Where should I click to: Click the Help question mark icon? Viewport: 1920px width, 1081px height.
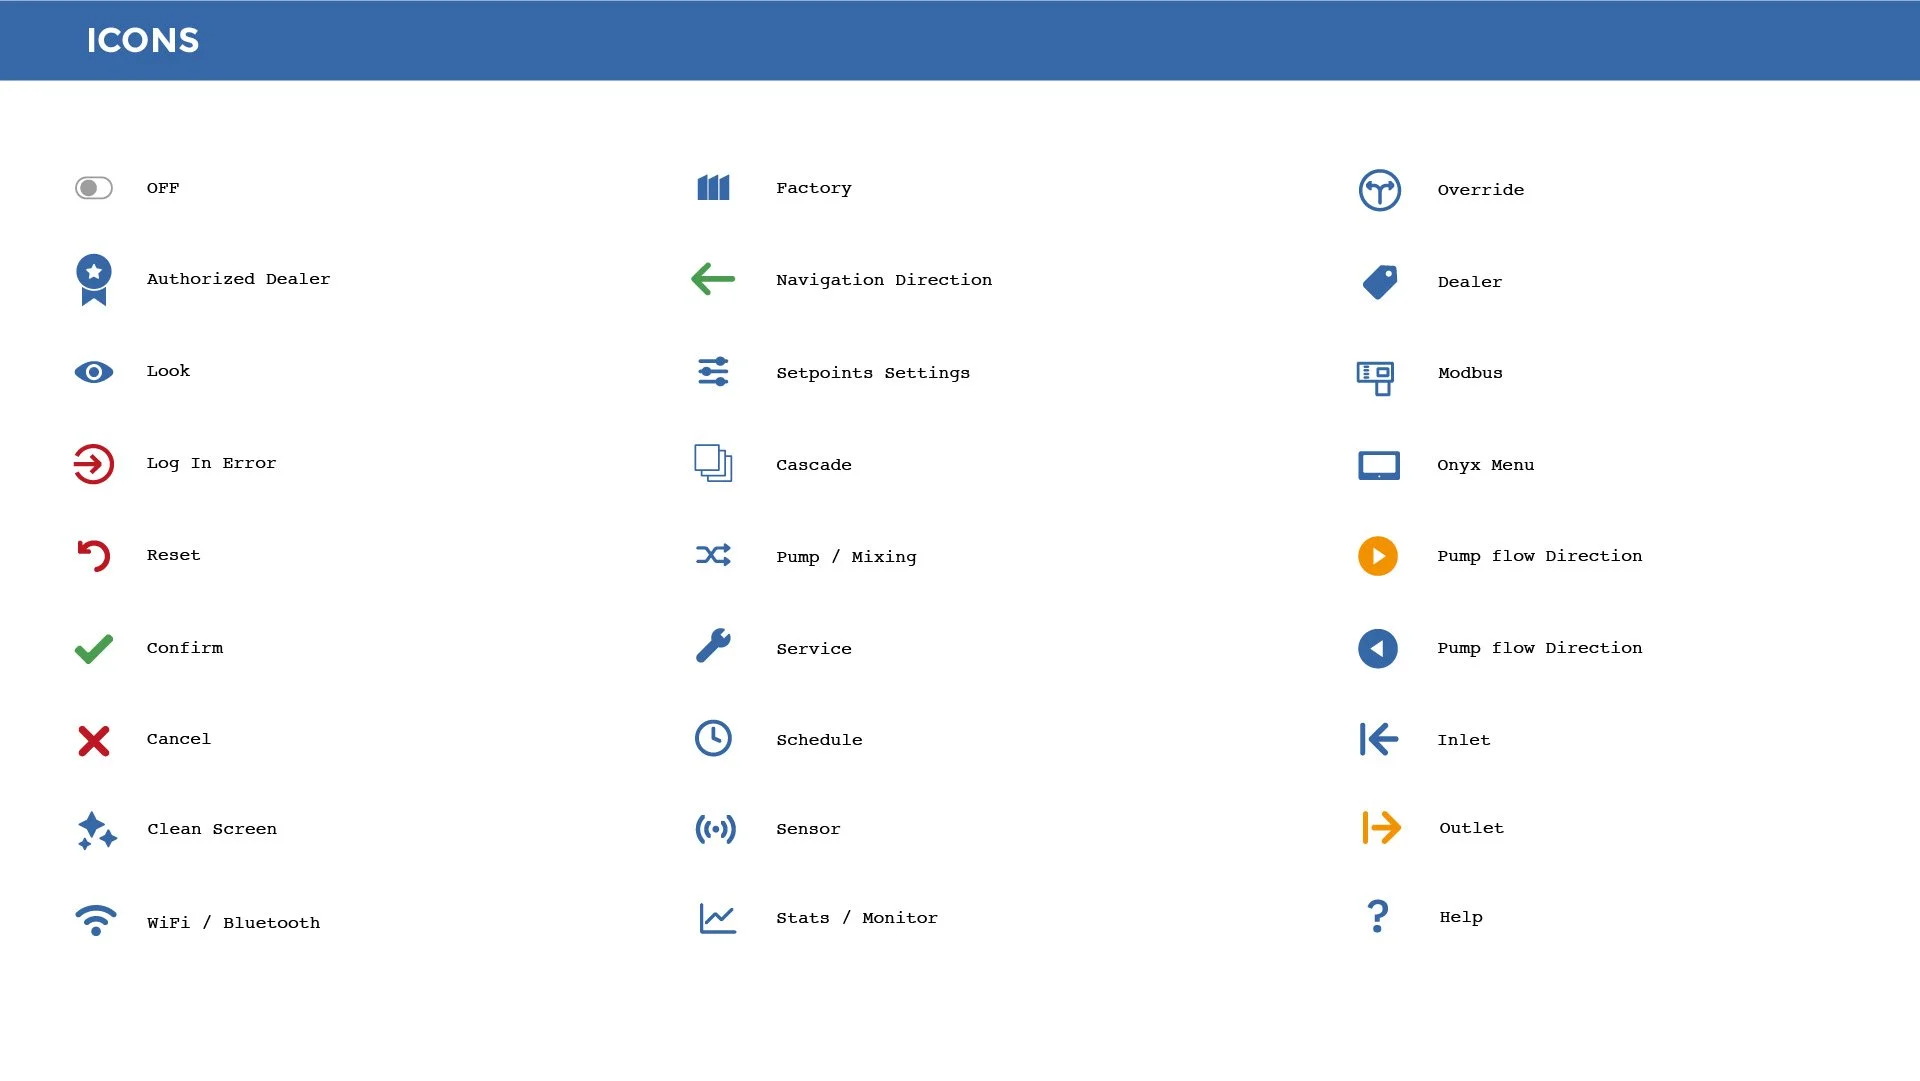(1378, 916)
